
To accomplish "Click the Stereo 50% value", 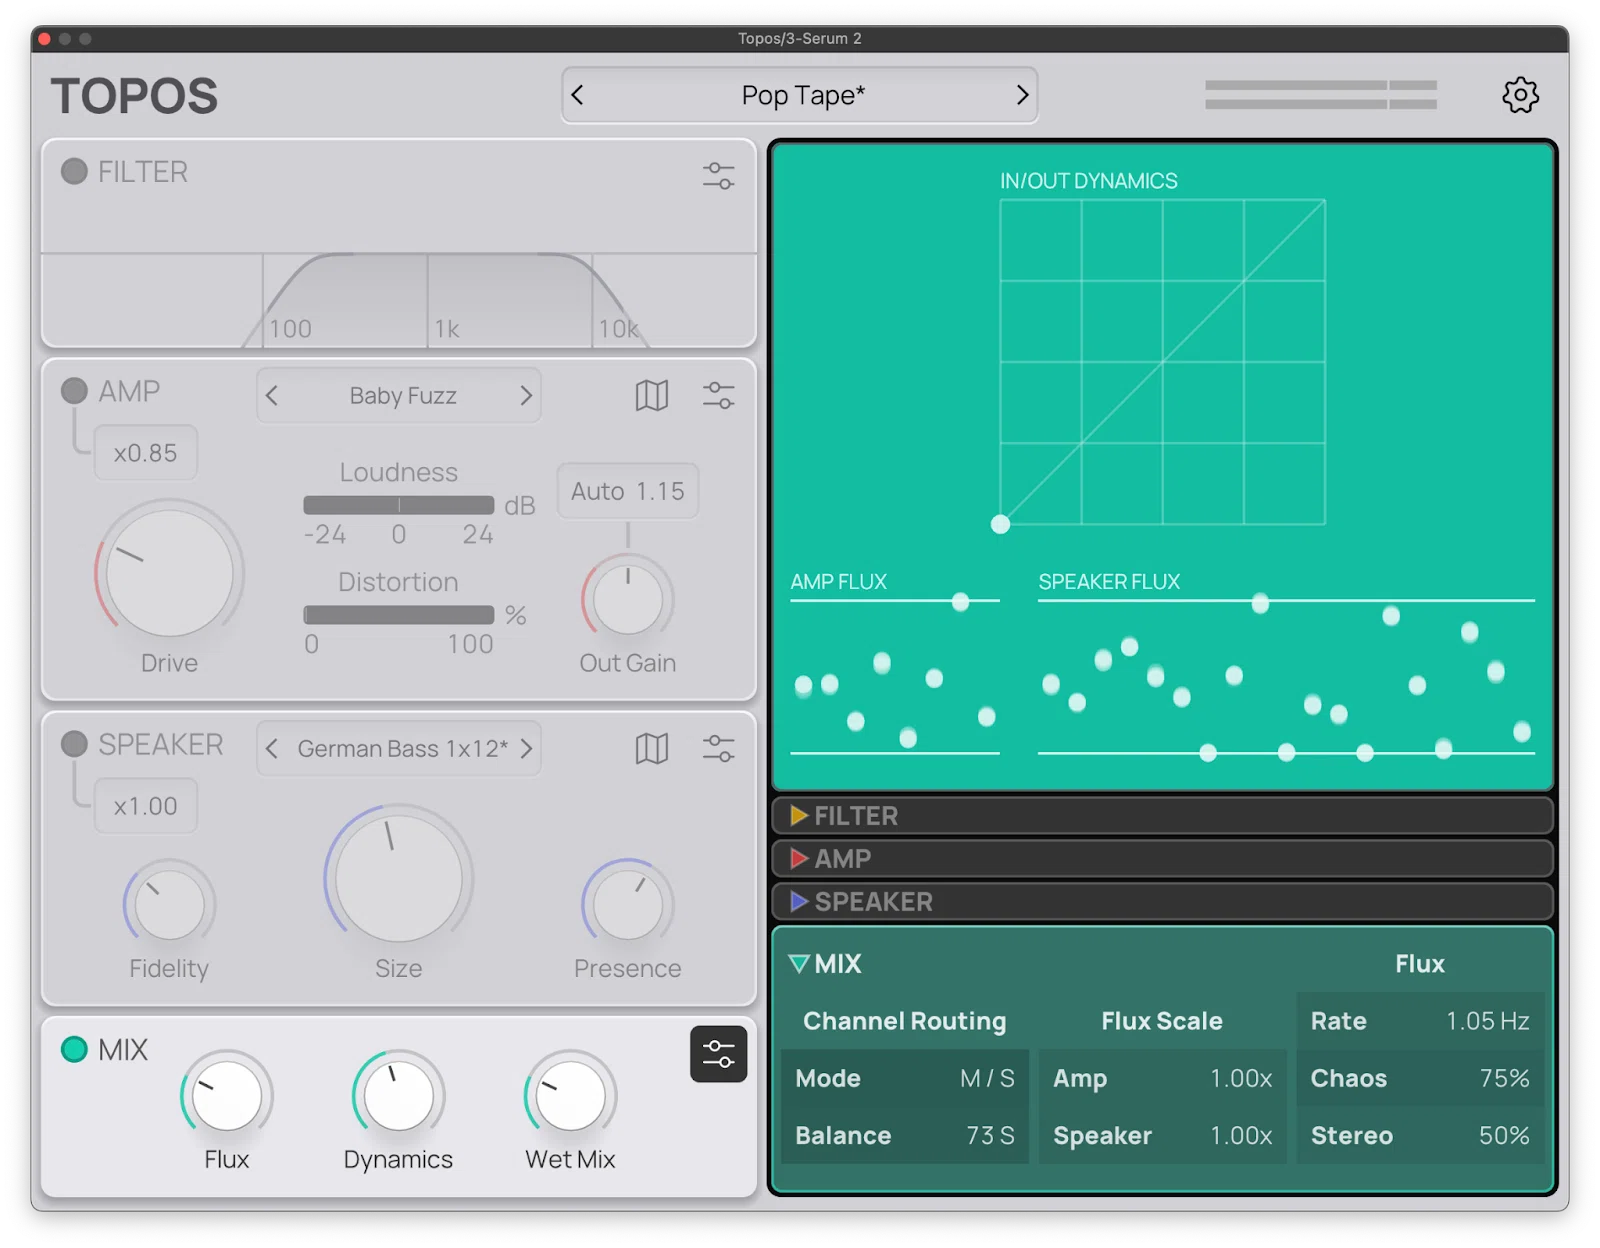I will click(1504, 1136).
